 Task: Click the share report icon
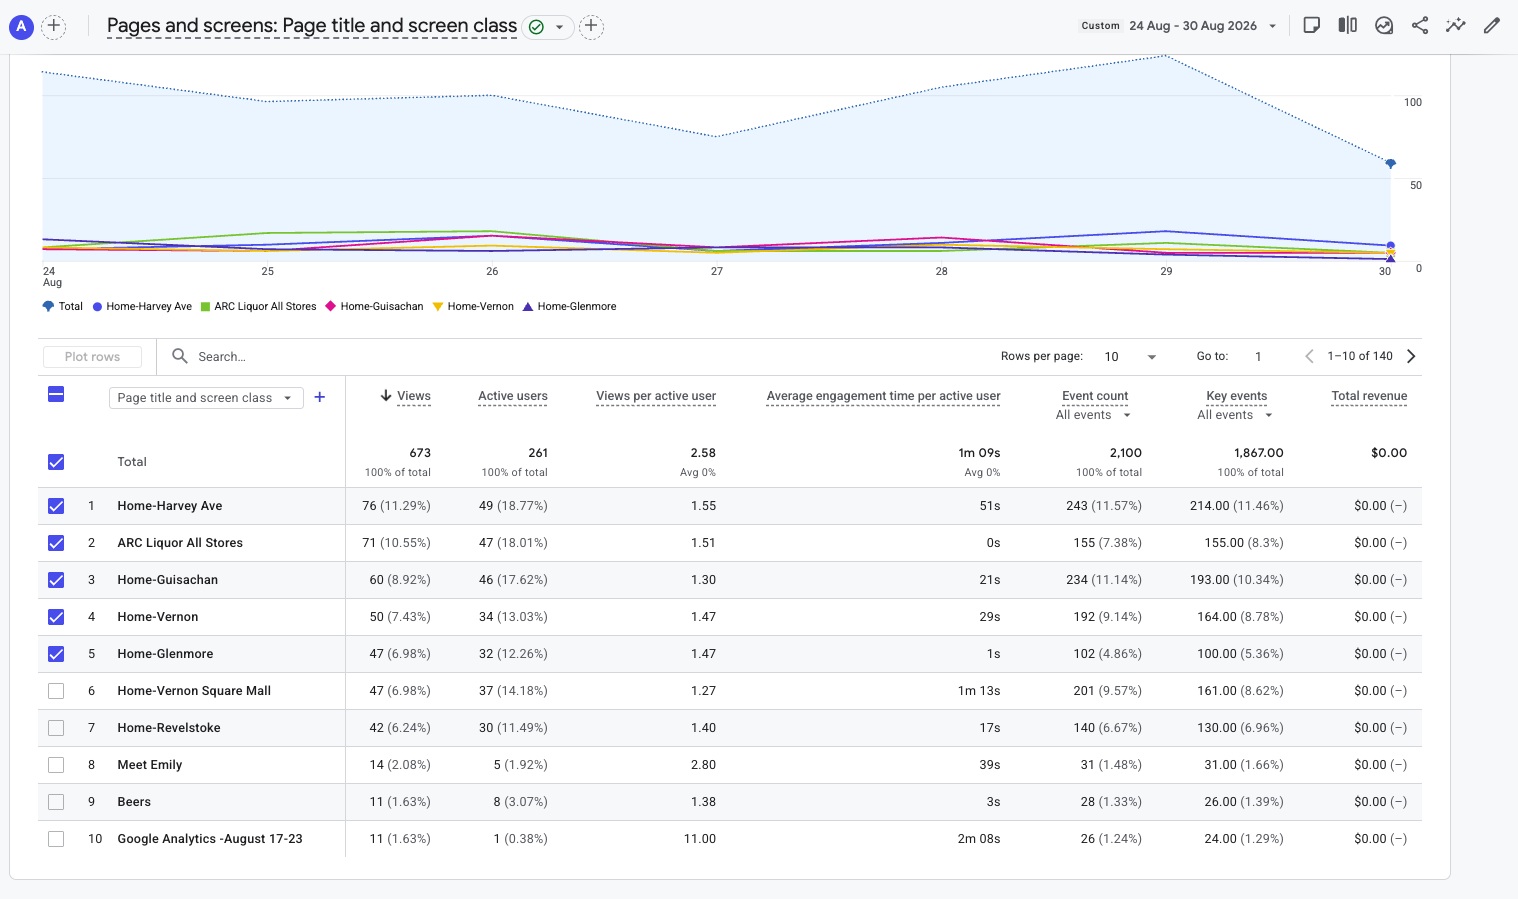pos(1420,26)
